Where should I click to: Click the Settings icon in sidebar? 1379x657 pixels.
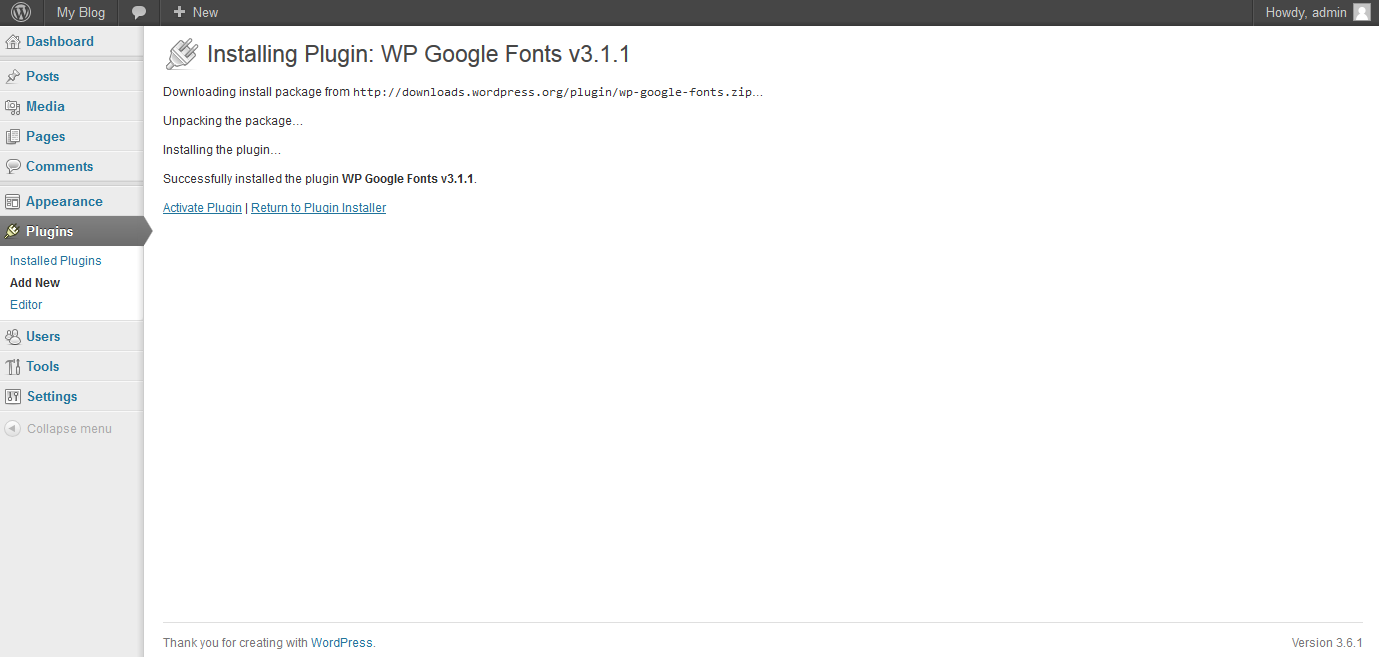click(13, 397)
